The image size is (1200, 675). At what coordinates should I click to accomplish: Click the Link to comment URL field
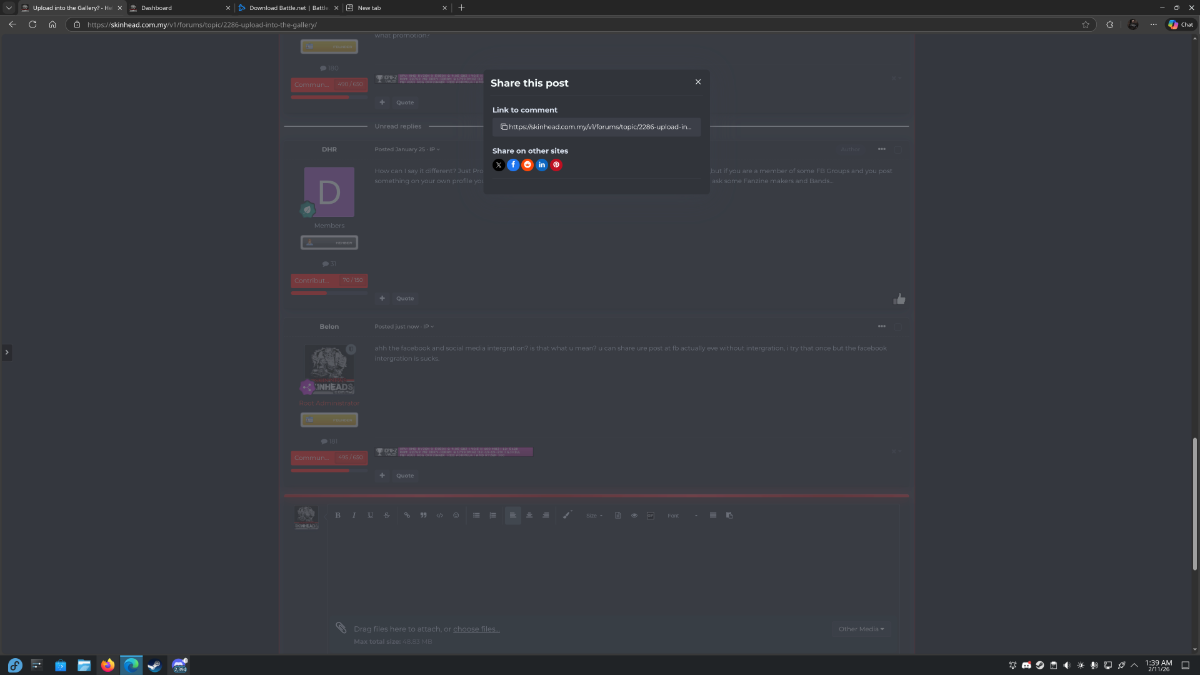click(x=600, y=127)
